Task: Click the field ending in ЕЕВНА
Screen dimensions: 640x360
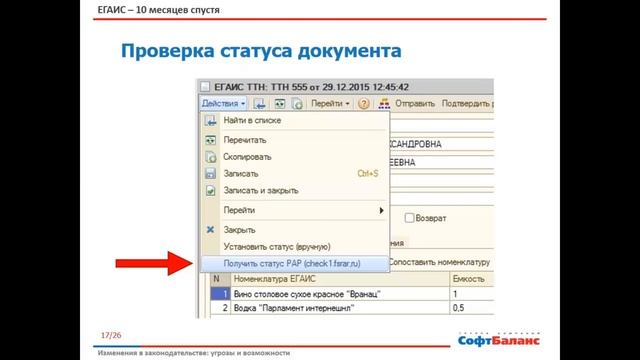Action: [x=442, y=162]
